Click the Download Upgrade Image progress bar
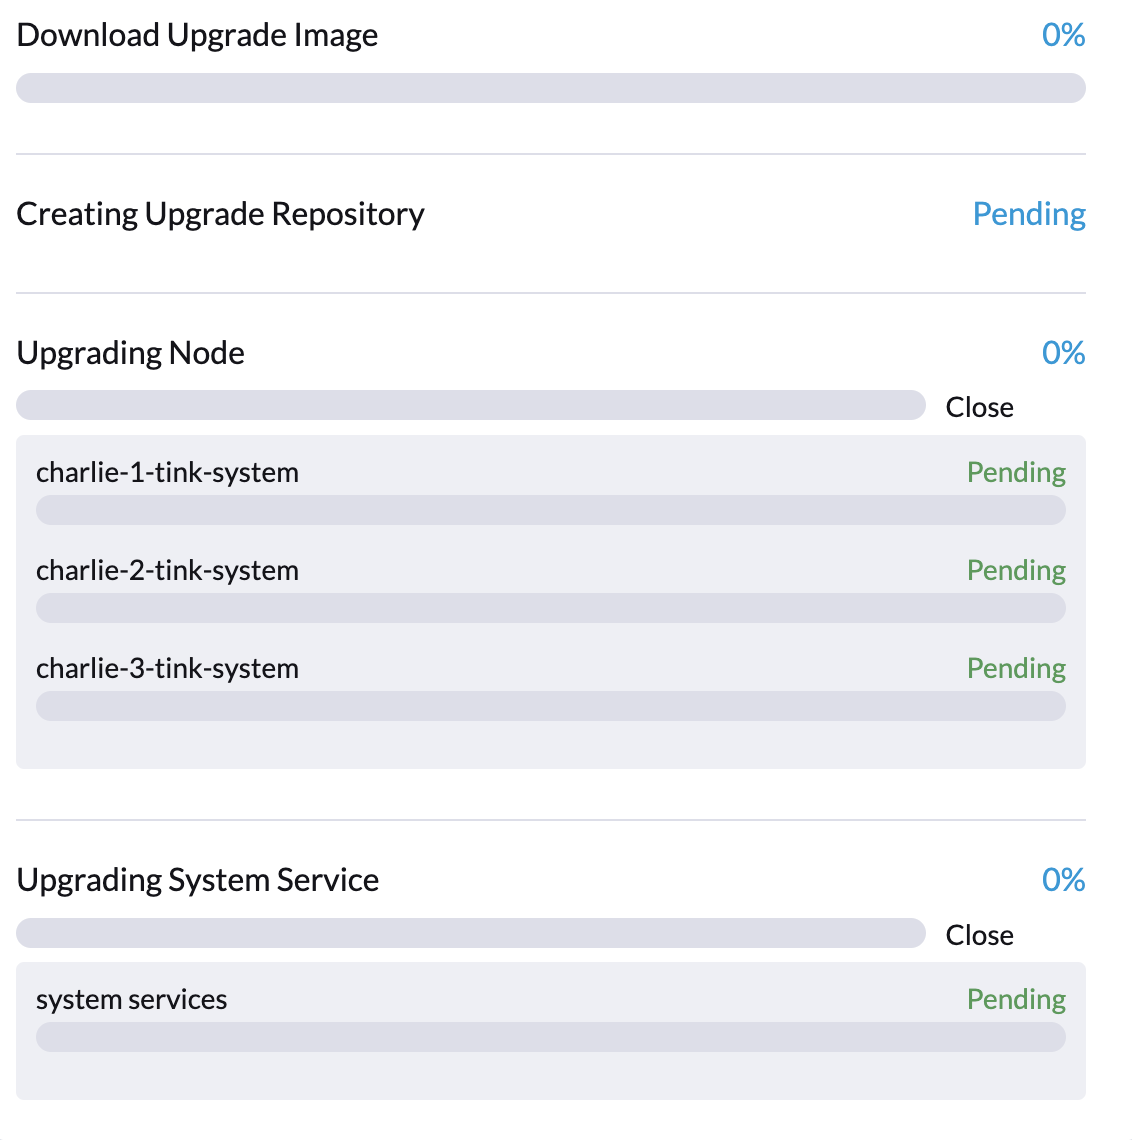 (550, 88)
